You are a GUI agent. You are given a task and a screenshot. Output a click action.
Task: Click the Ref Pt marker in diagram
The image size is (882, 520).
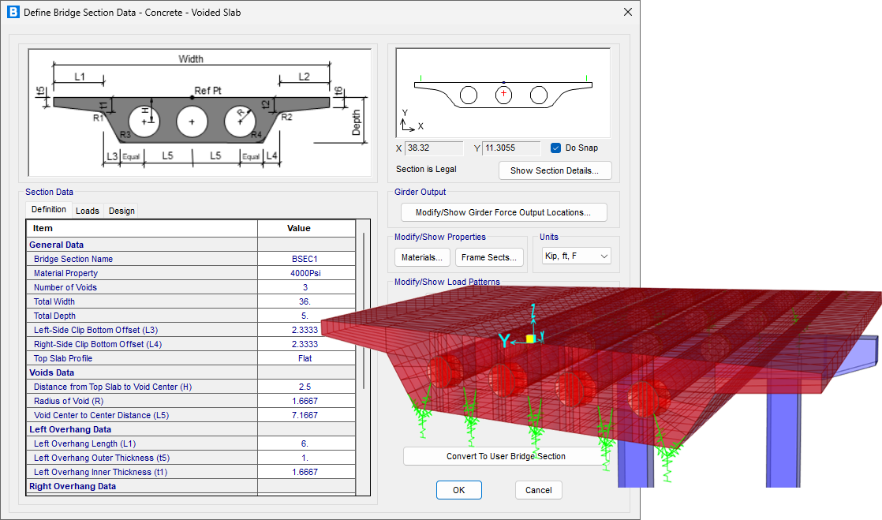[192, 98]
